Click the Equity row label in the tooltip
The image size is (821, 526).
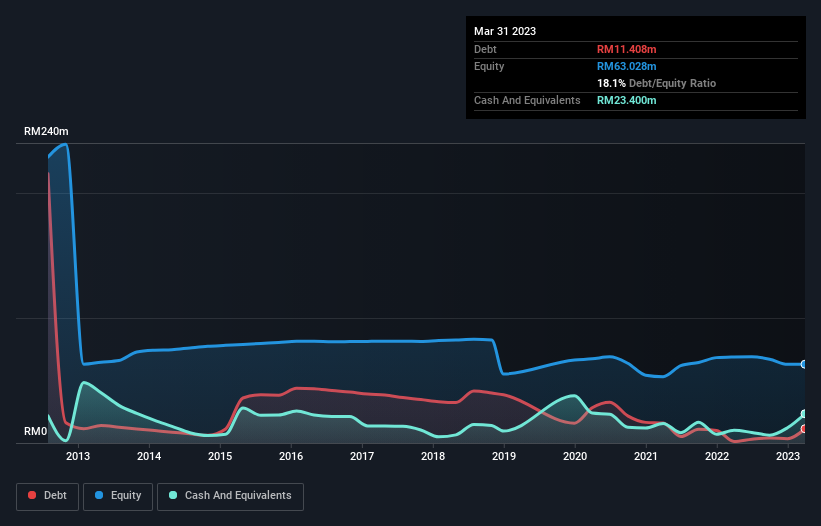pos(489,66)
